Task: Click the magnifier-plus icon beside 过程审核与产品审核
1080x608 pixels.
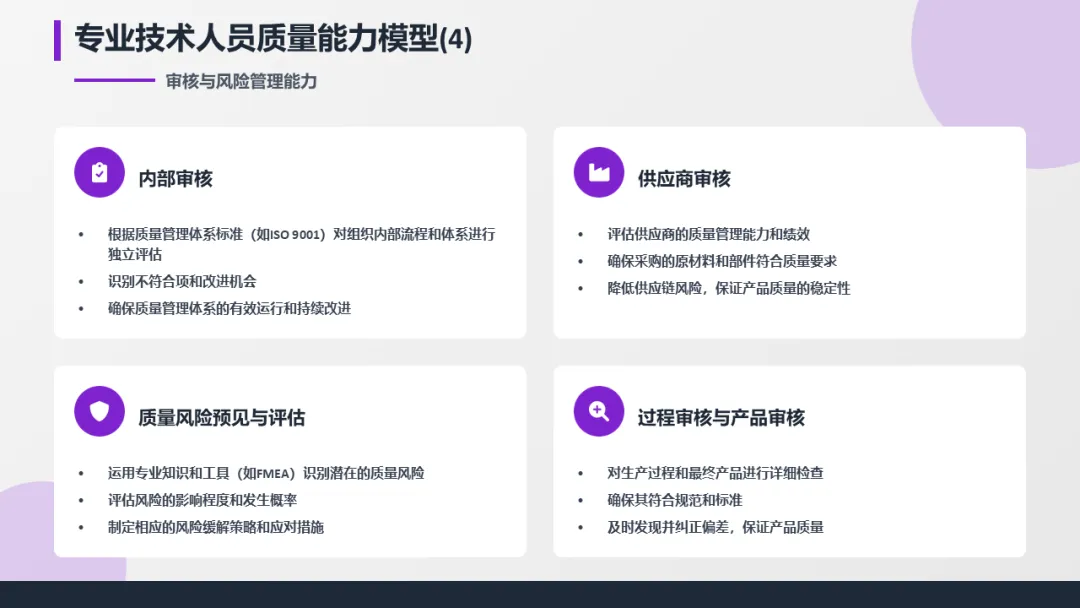Action: (x=599, y=411)
